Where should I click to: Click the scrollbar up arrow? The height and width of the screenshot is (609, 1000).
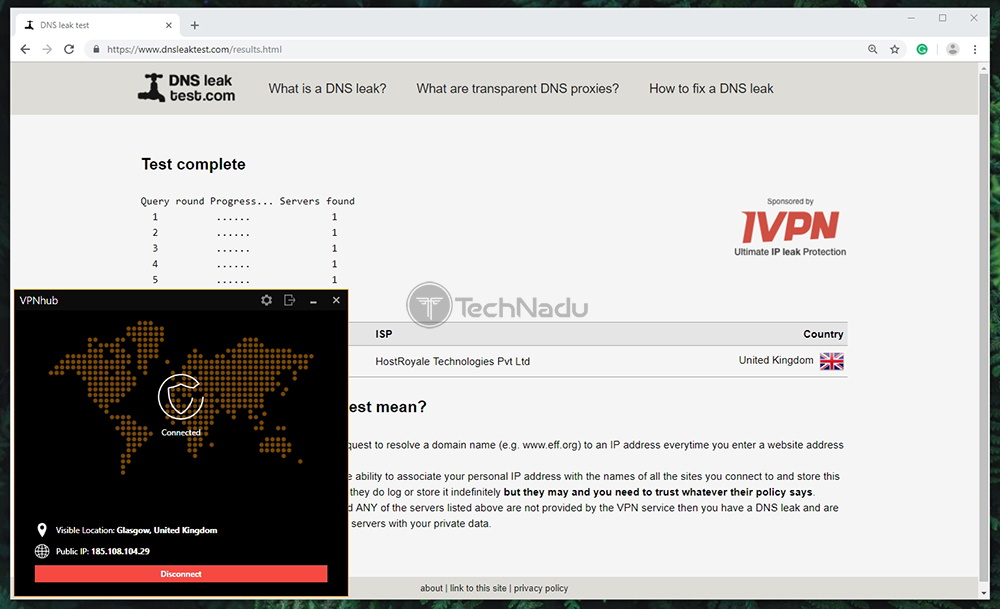[x=984, y=68]
